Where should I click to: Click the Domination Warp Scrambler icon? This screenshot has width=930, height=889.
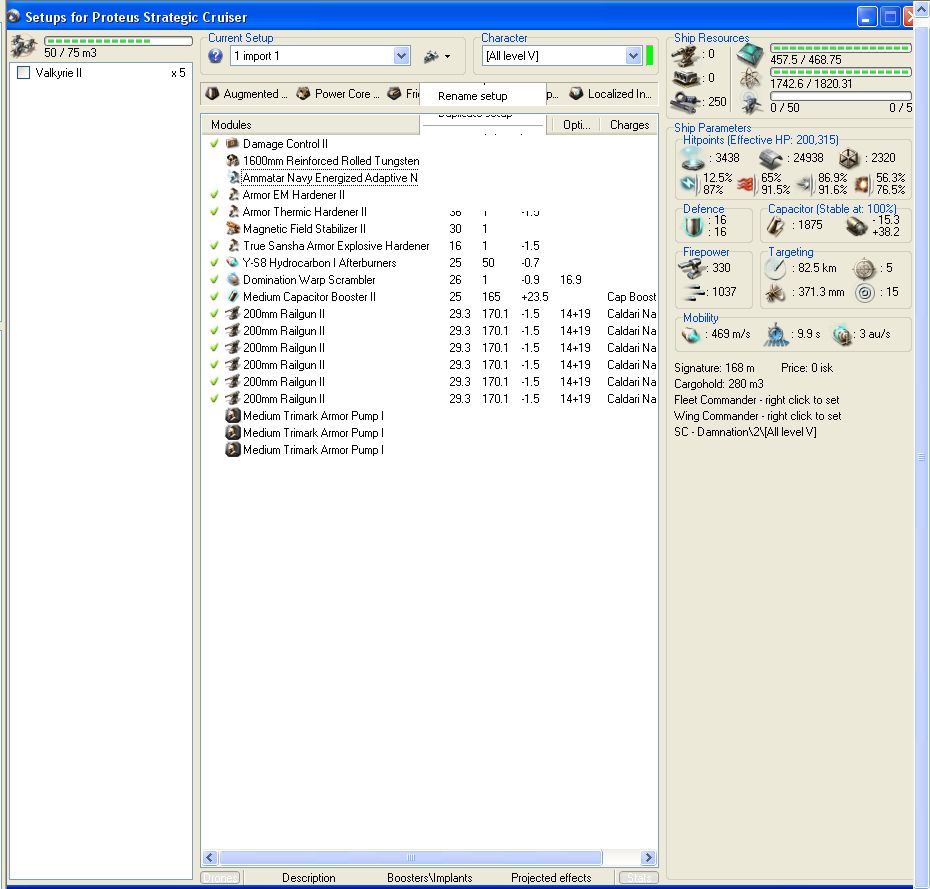click(232, 280)
